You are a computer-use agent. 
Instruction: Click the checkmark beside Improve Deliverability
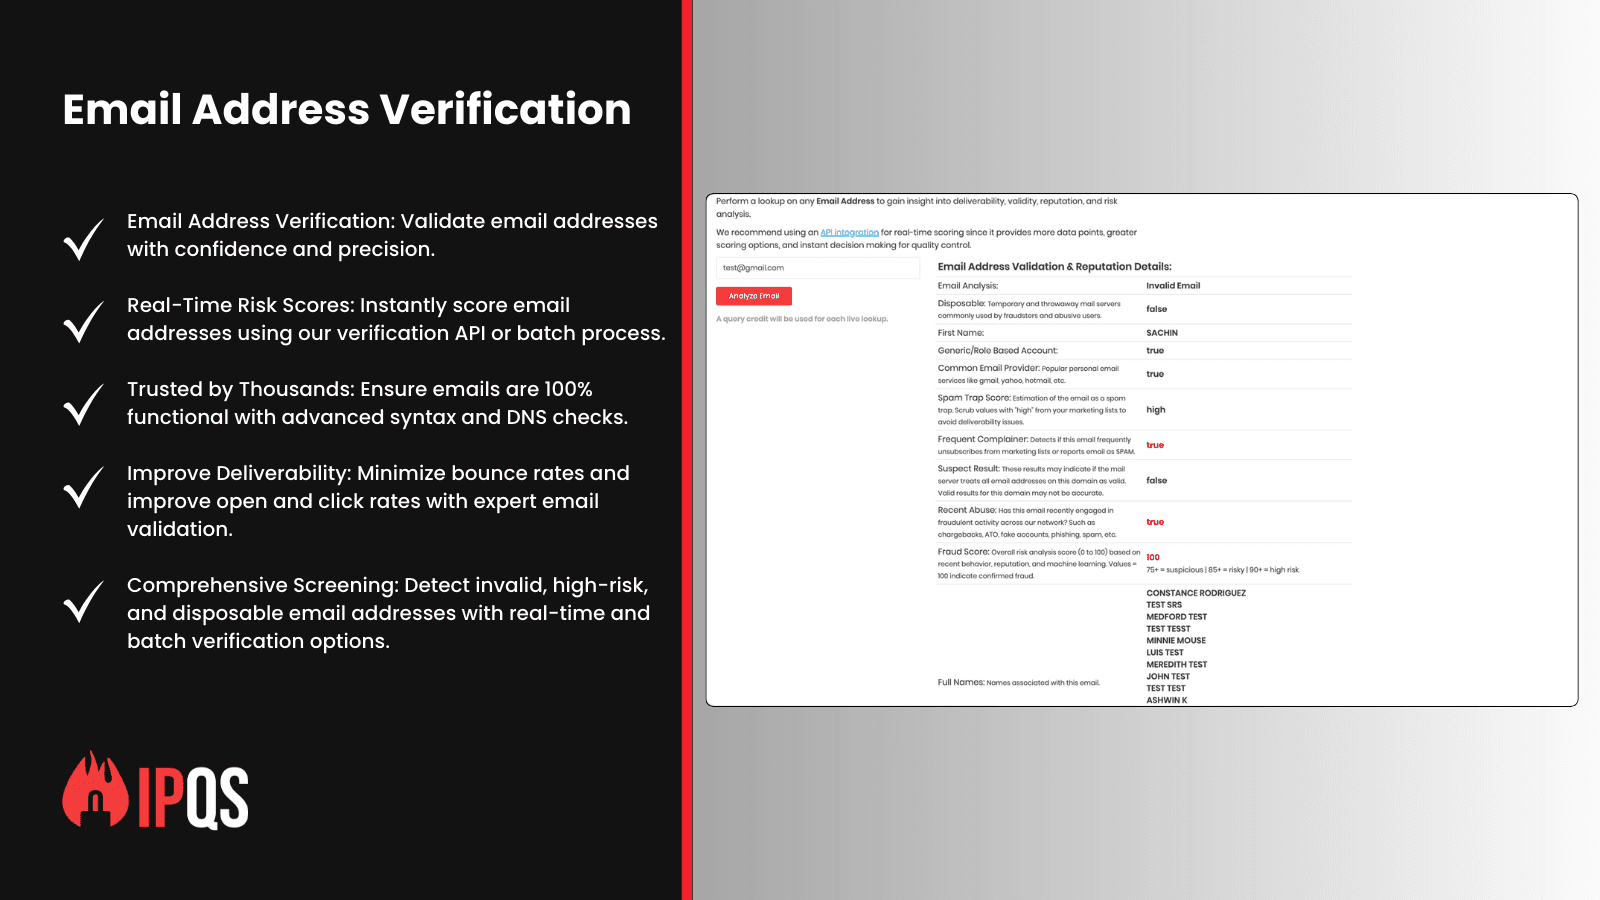point(83,487)
